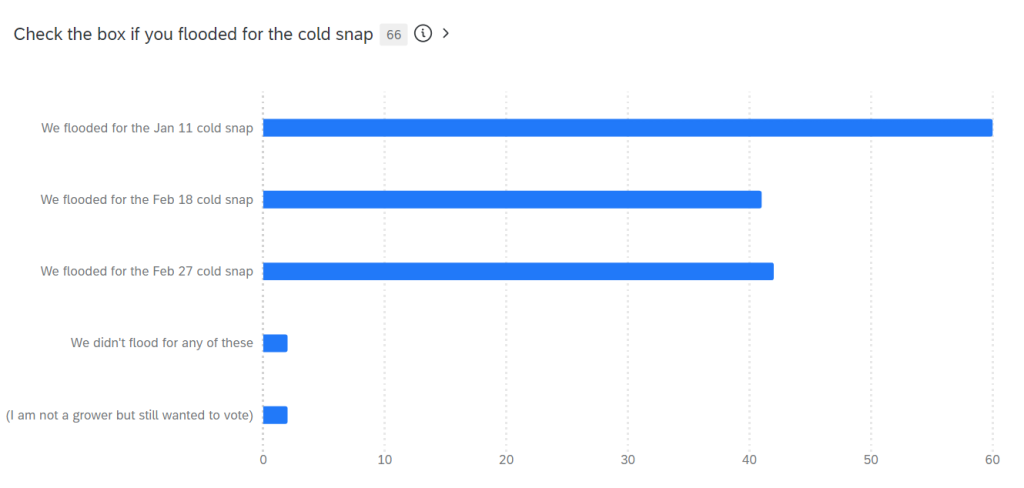Click 'We flooded for the Feb 18' label

tap(147, 199)
